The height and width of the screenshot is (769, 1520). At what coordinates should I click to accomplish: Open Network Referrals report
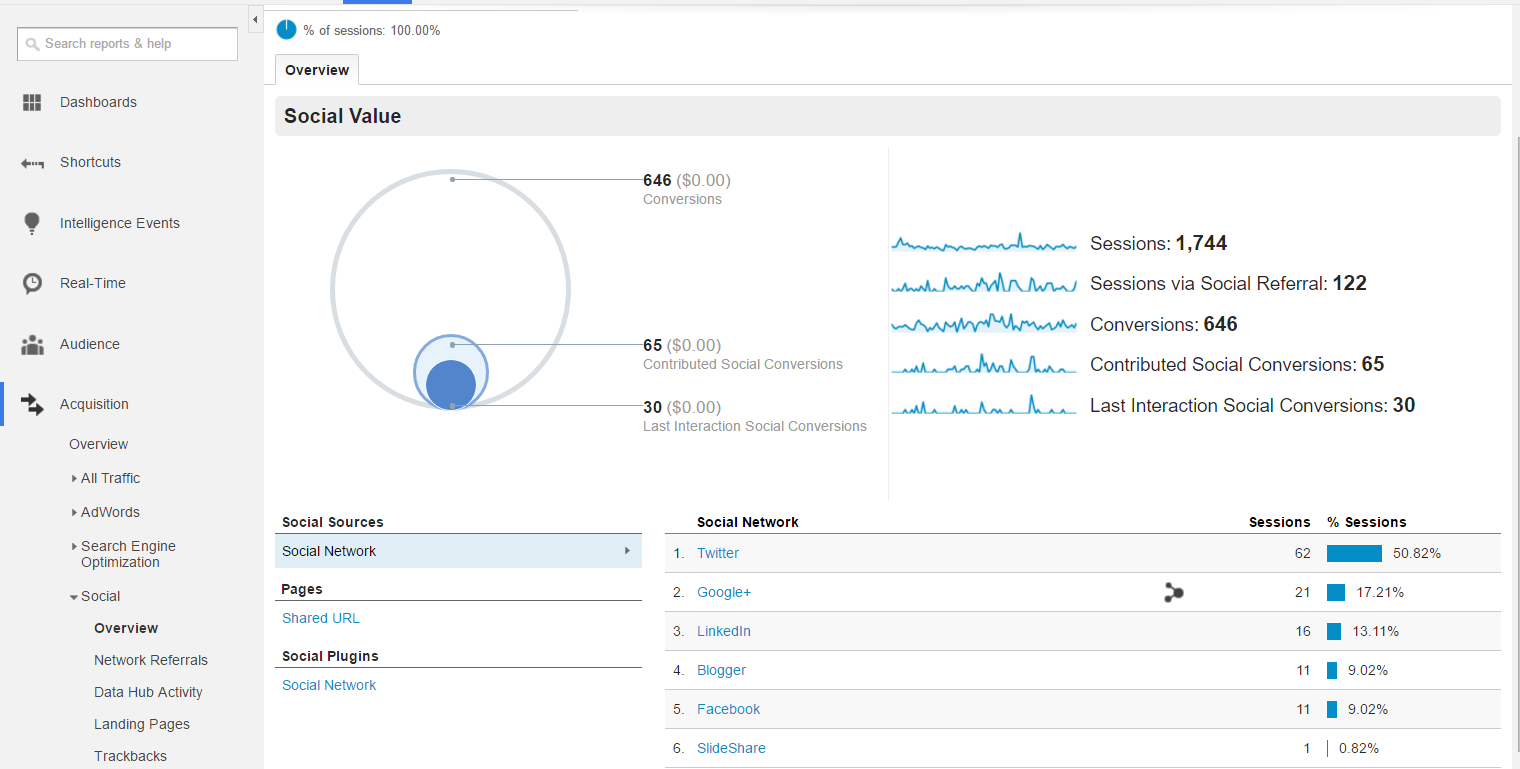[x=151, y=660]
